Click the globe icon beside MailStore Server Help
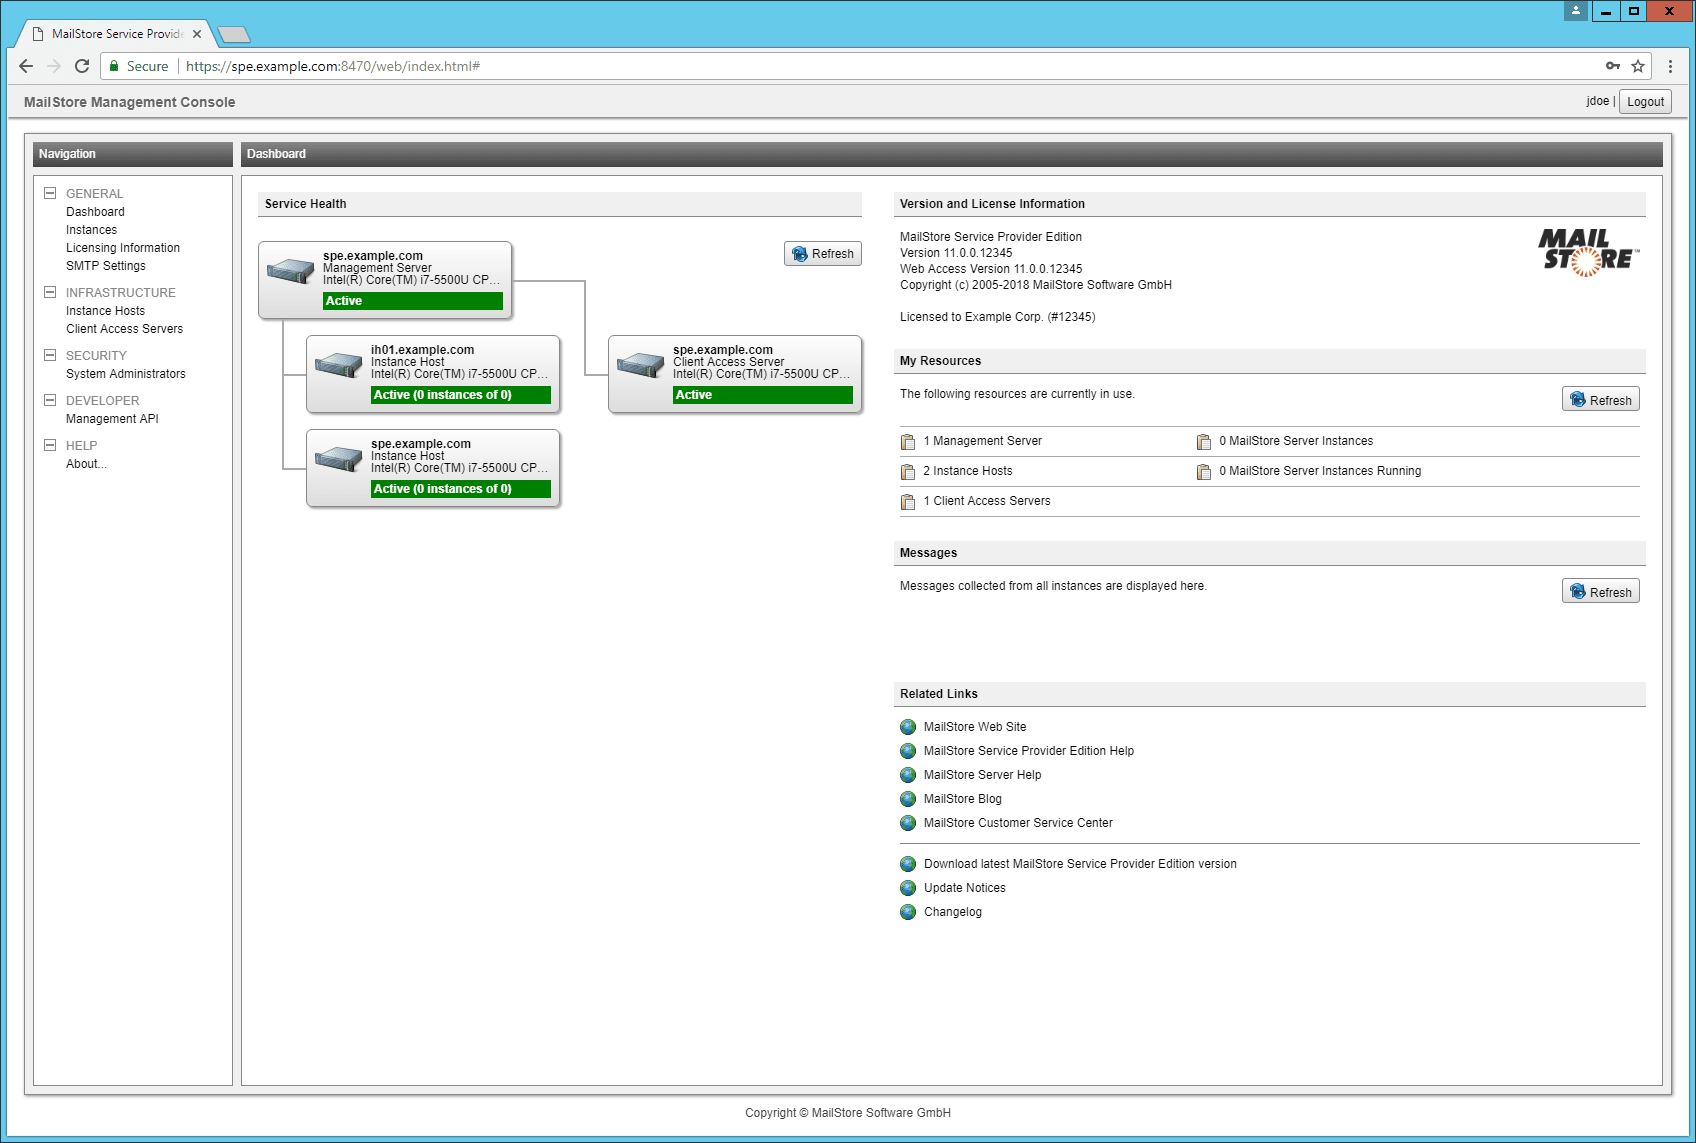Screen dimensions: 1696x1143 [908, 775]
